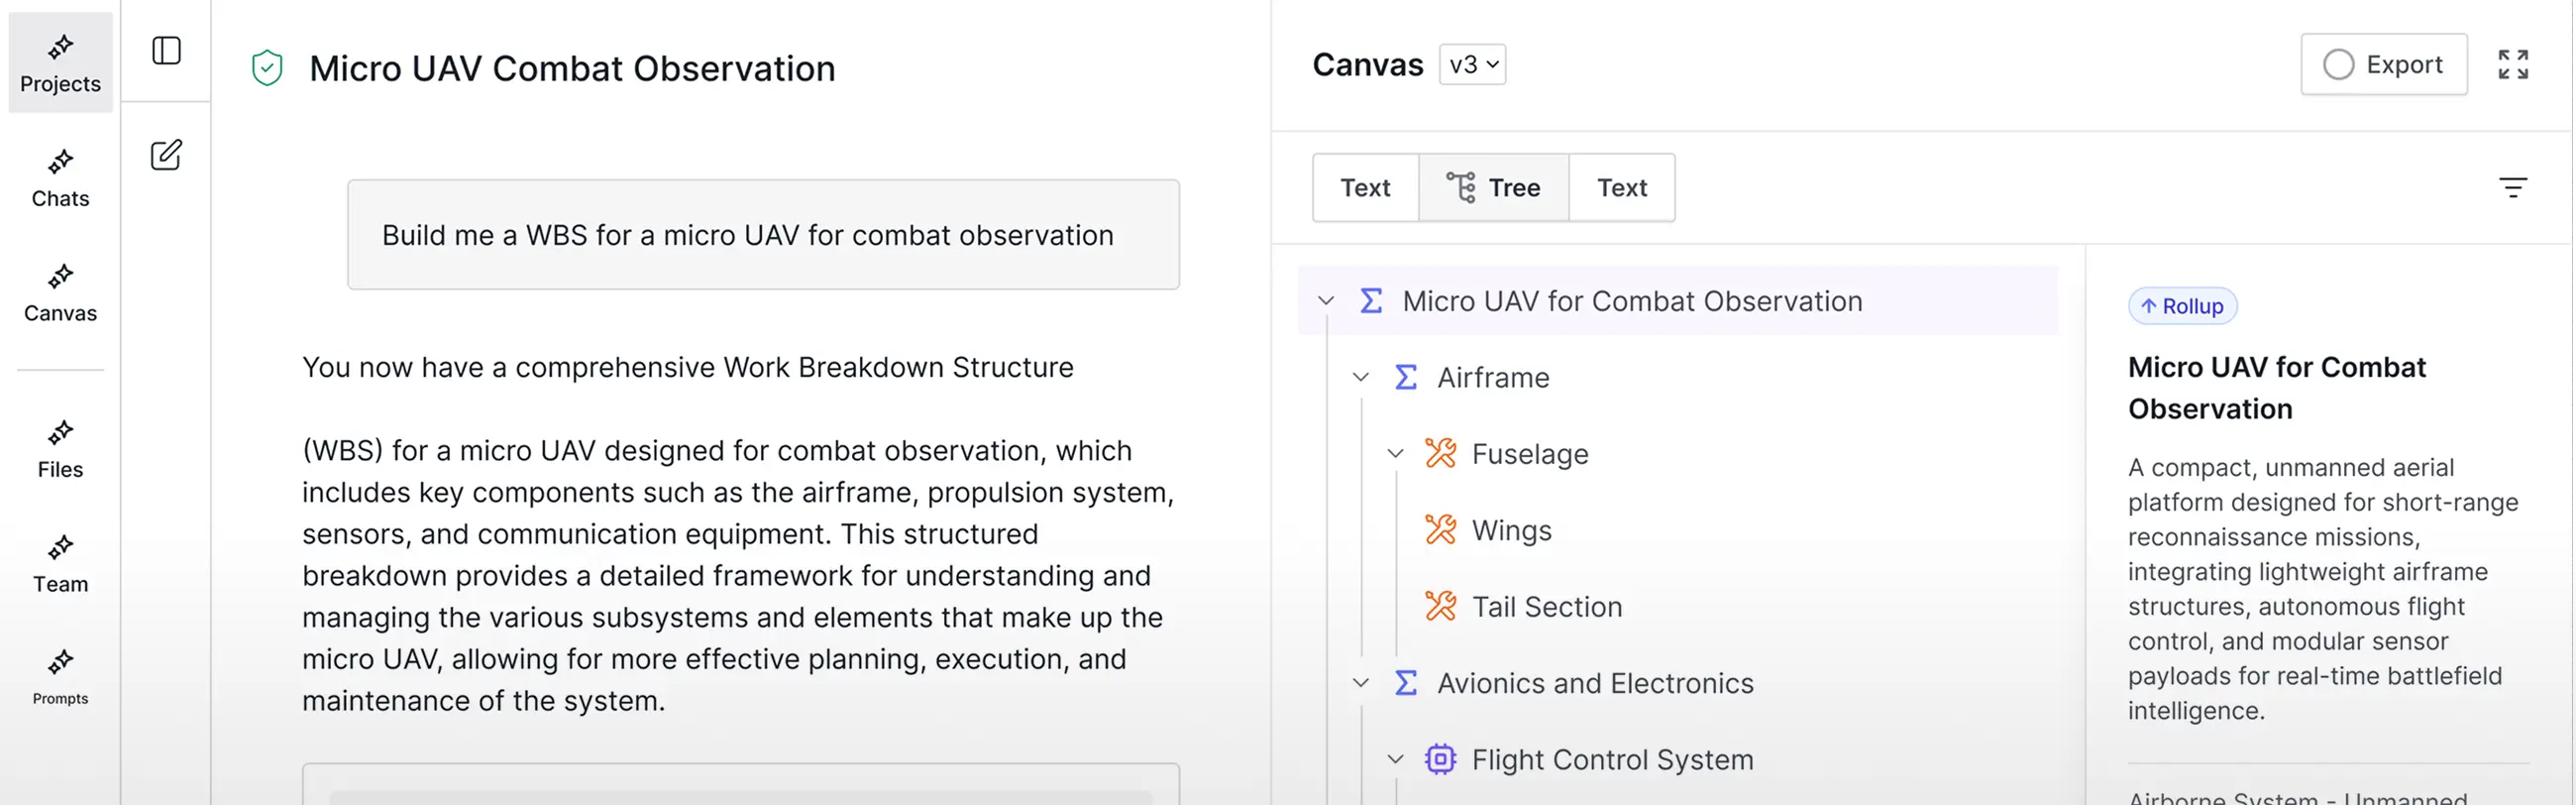
Task: Collapse the Fuselage node chevron
Action: tap(1396, 454)
